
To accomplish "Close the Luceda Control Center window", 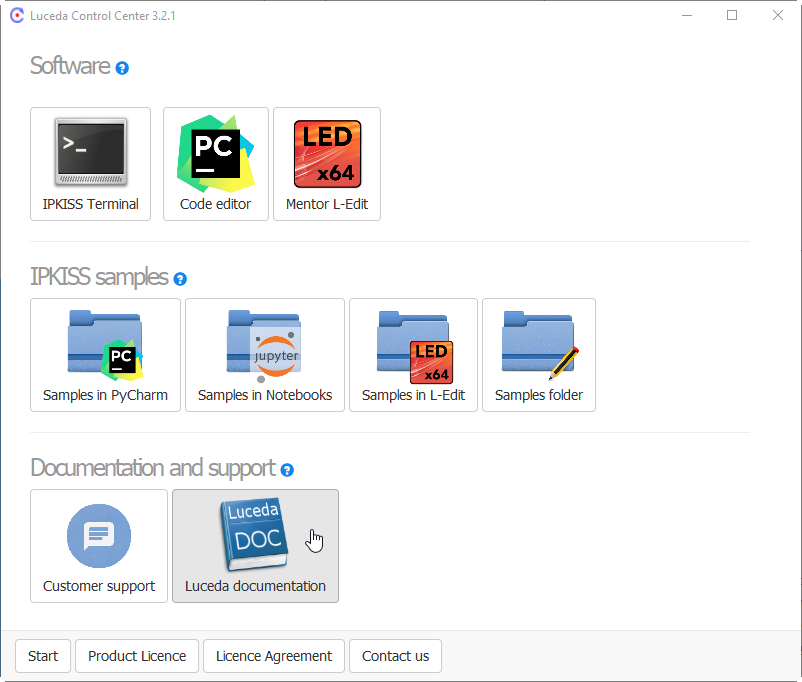I will pyautogui.click(x=778, y=16).
